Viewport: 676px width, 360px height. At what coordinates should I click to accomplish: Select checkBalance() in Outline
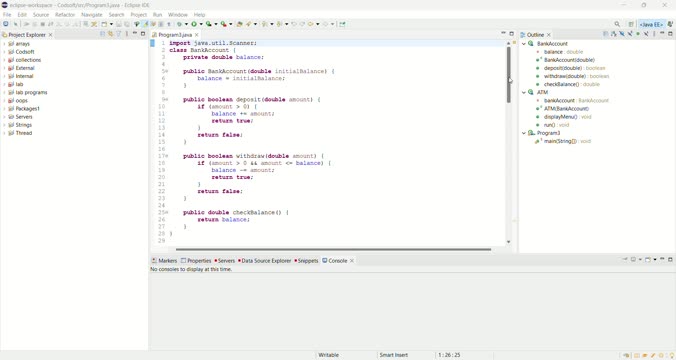click(568, 85)
